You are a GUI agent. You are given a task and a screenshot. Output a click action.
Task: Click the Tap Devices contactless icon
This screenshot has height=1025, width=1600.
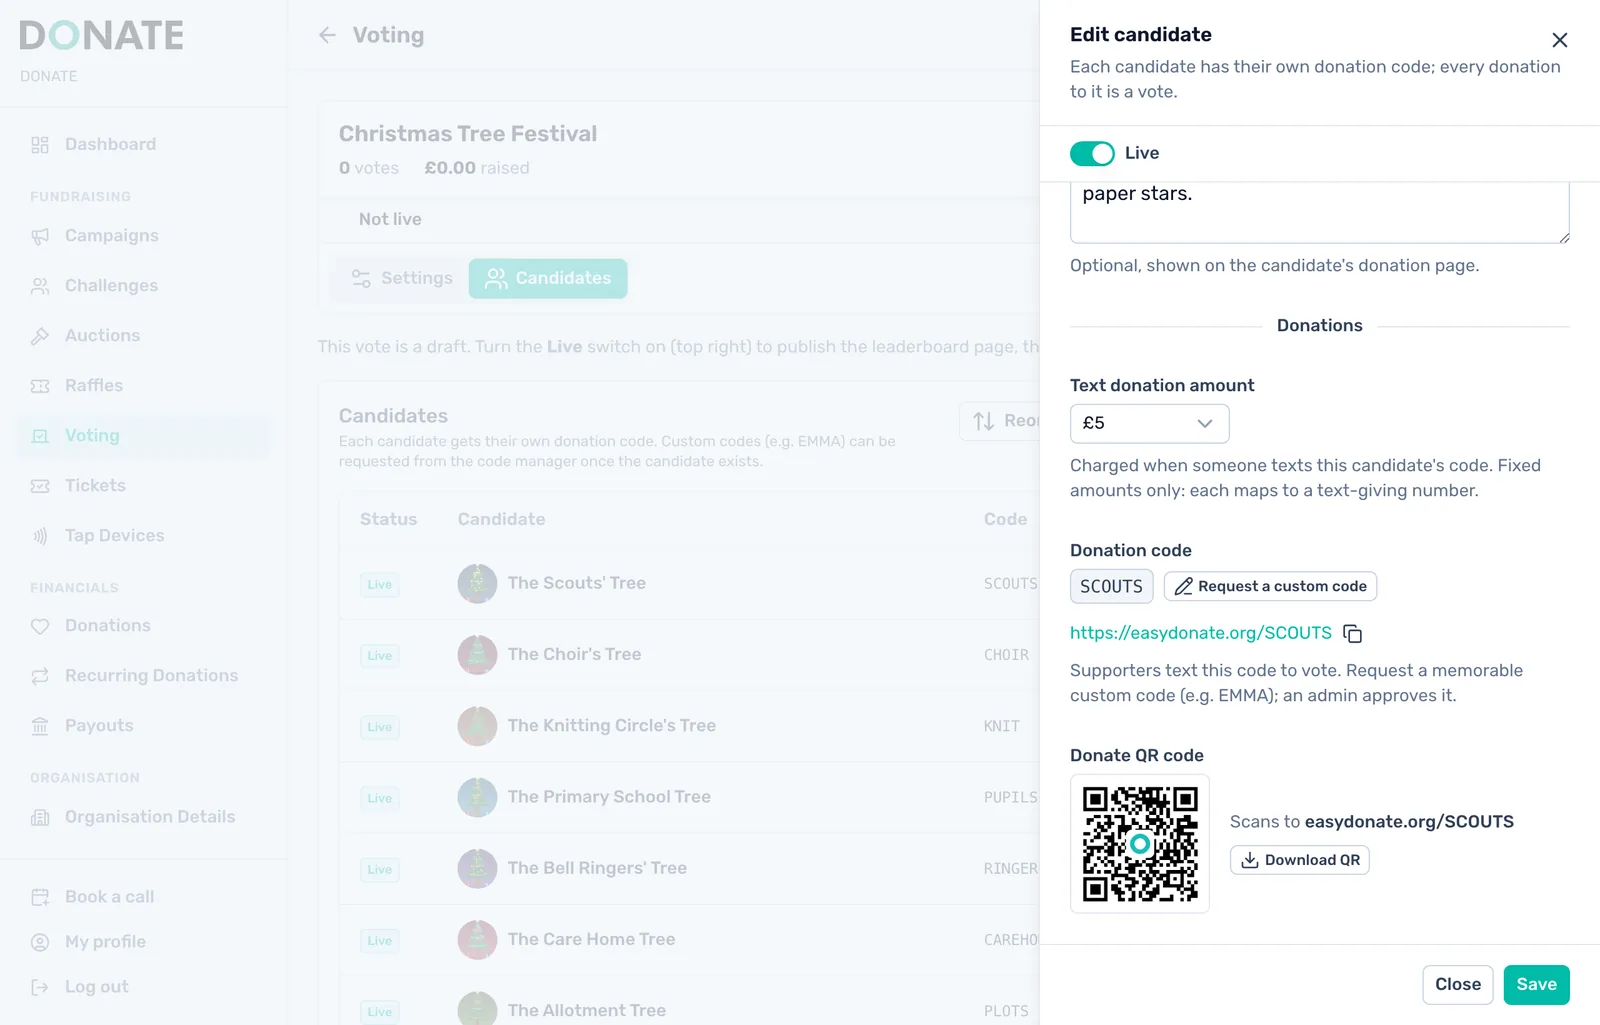(40, 536)
